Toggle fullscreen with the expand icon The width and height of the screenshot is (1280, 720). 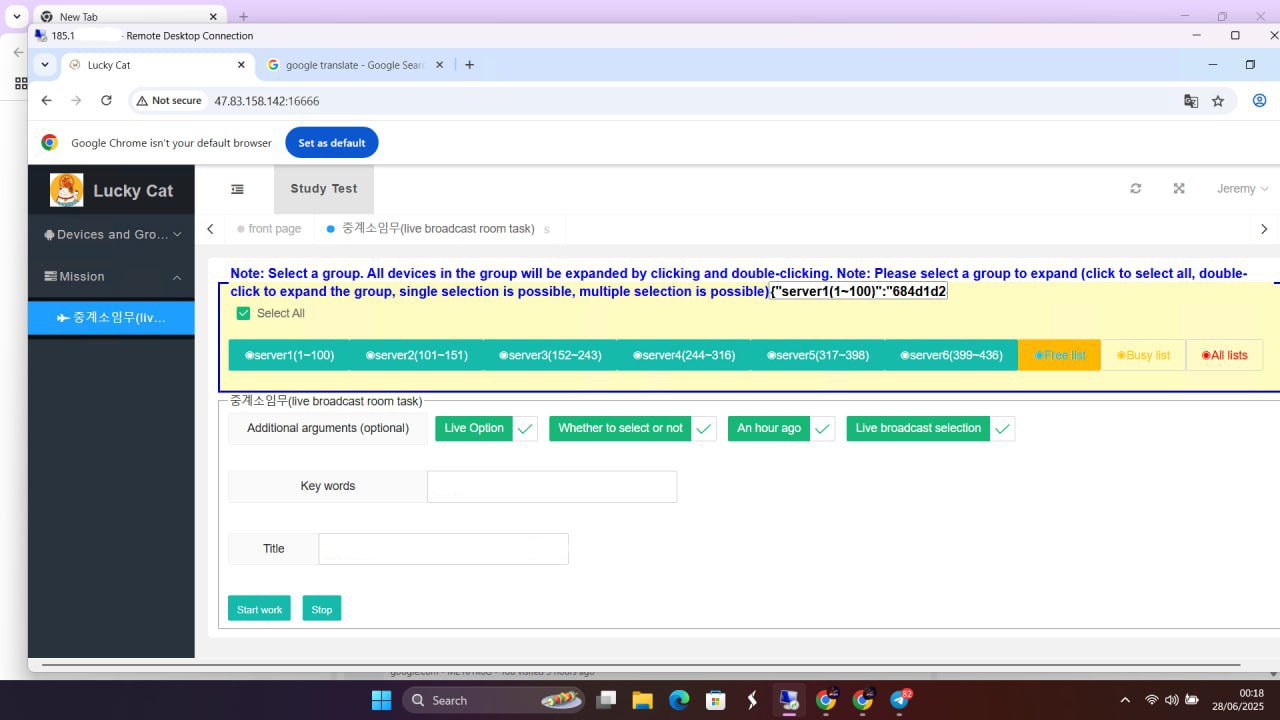[1179, 189]
